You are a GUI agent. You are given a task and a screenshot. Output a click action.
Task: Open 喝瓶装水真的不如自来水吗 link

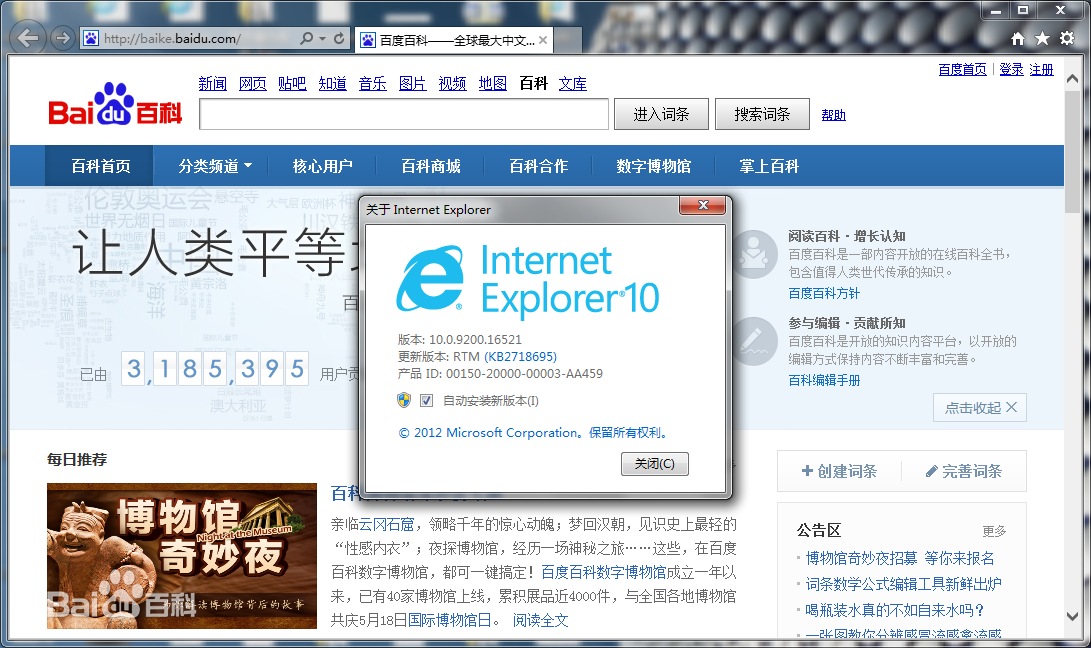[895, 610]
